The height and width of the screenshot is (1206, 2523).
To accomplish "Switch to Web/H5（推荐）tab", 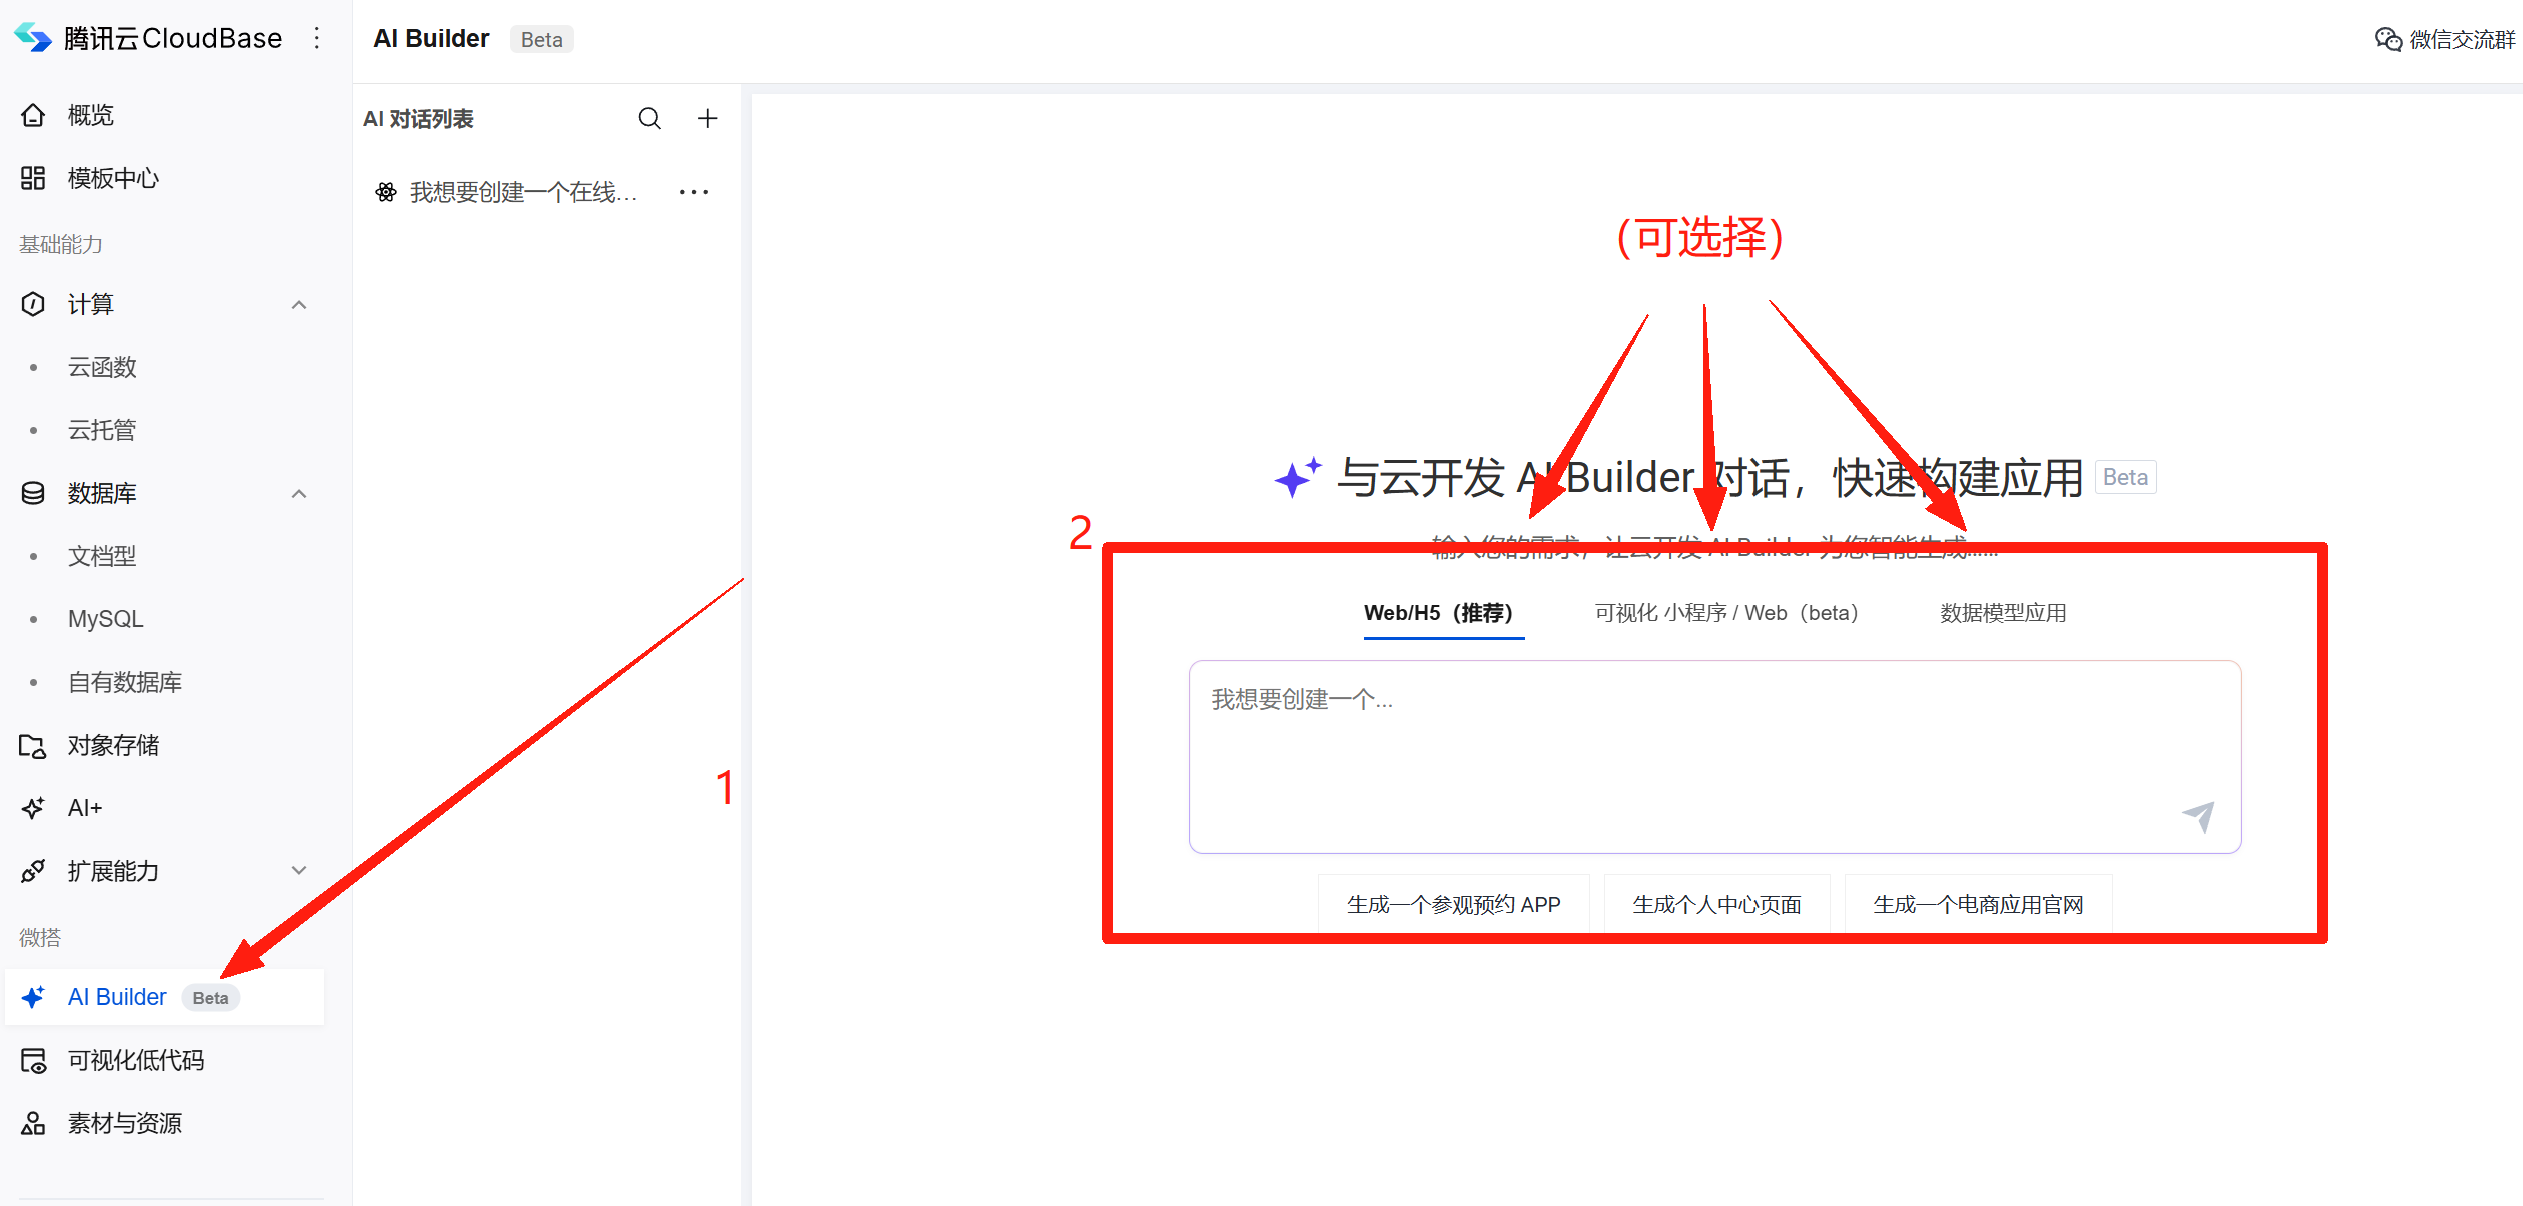I will click(x=1444, y=613).
